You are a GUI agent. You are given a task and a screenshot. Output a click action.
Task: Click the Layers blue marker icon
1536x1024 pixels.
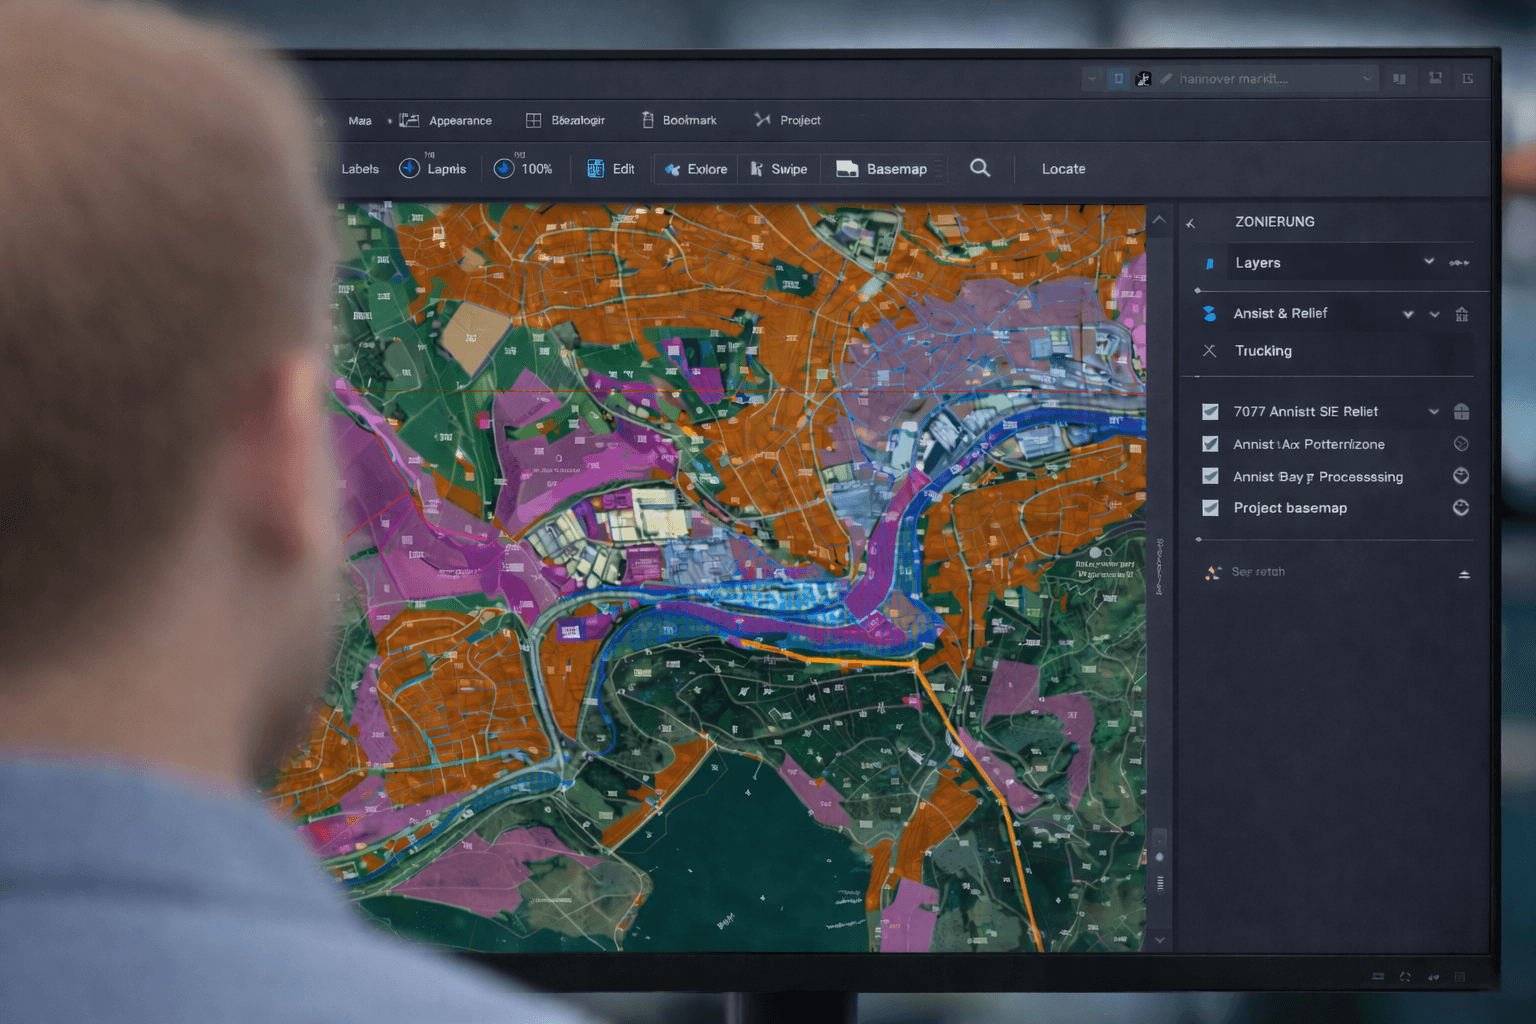point(1210,263)
